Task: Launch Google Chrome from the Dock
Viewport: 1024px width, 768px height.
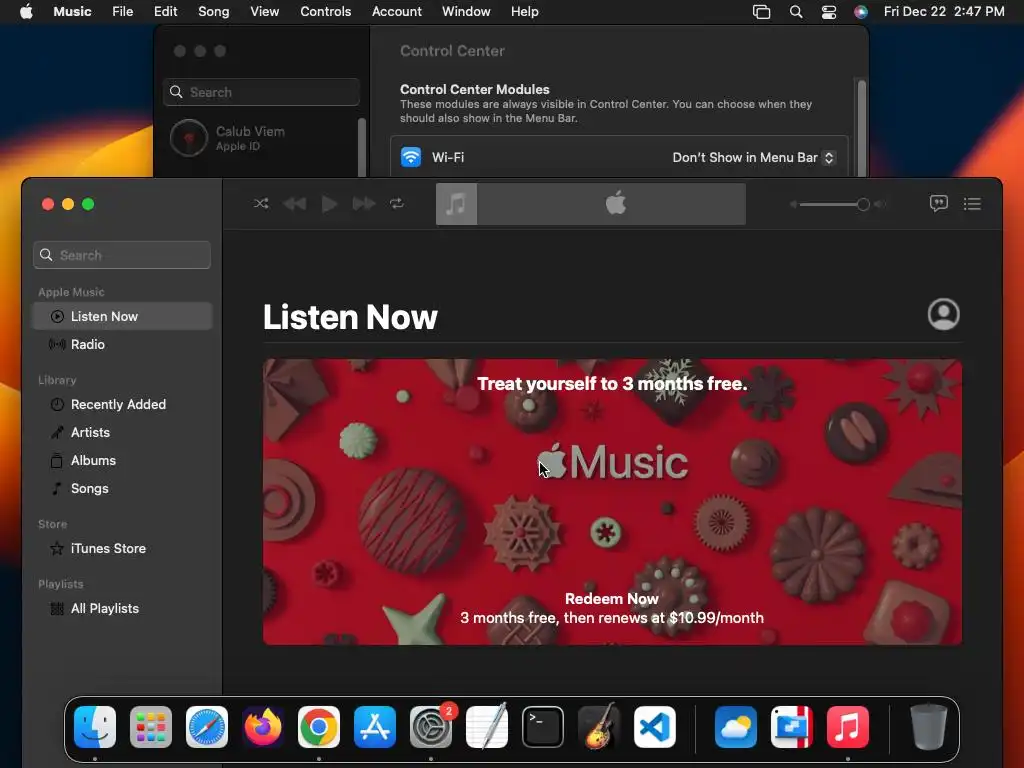Action: tap(319, 727)
